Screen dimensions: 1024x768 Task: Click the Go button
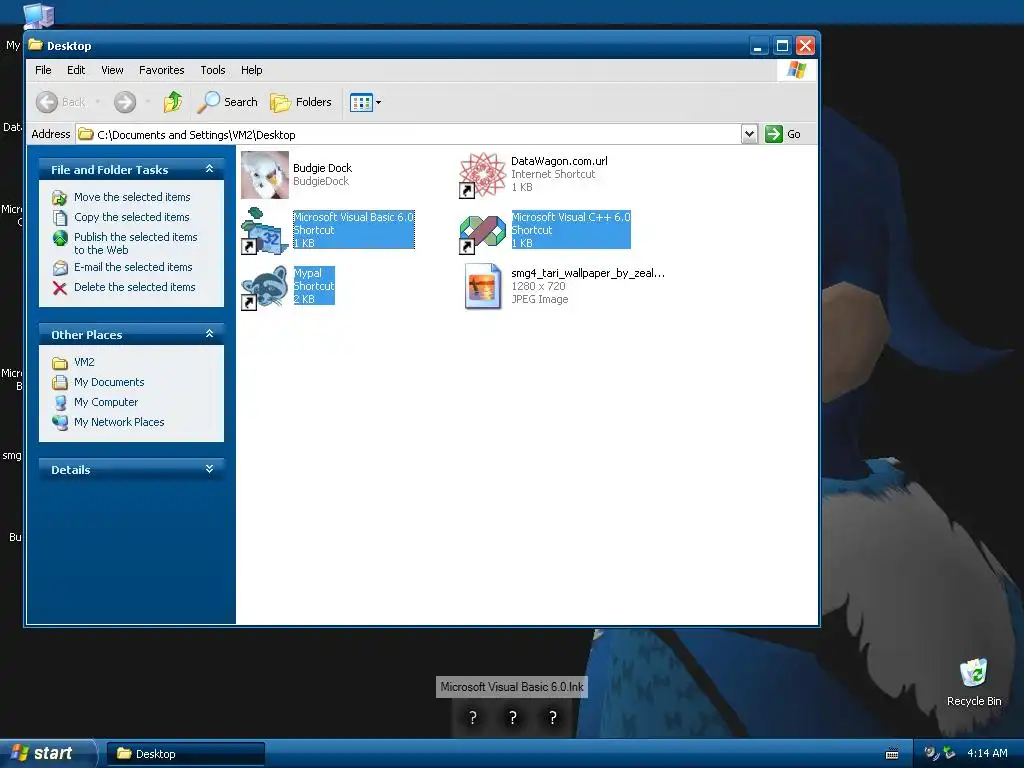(783, 134)
